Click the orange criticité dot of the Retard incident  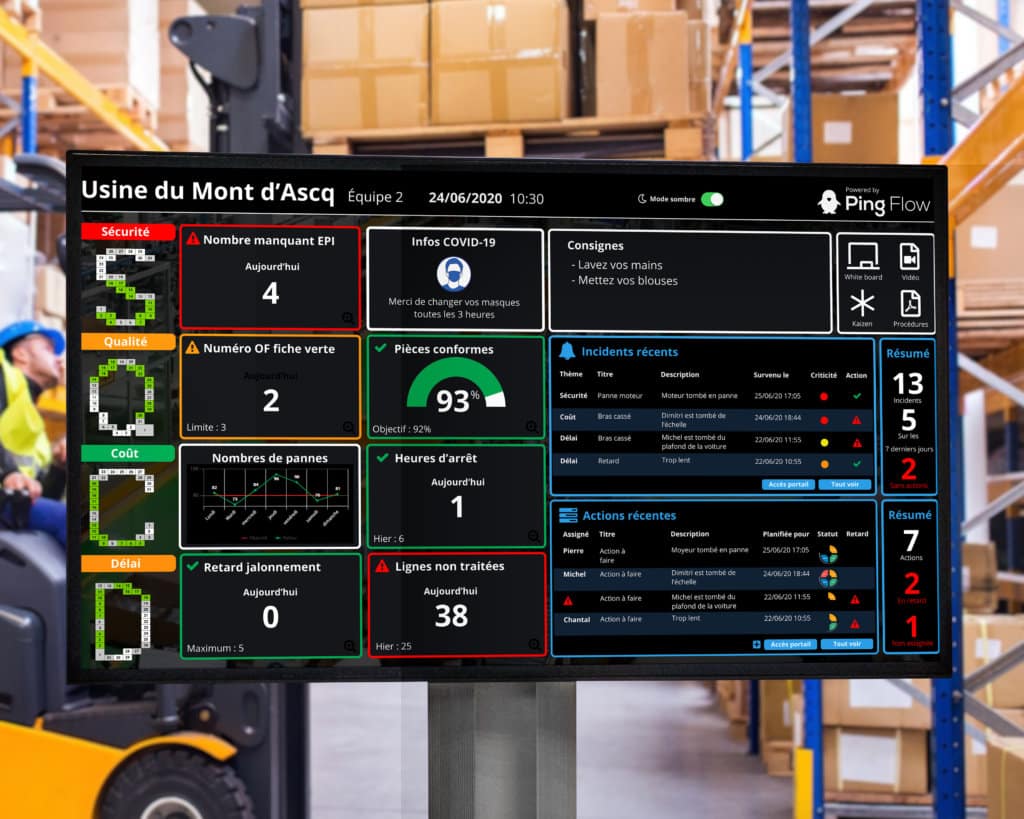[824, 464]
